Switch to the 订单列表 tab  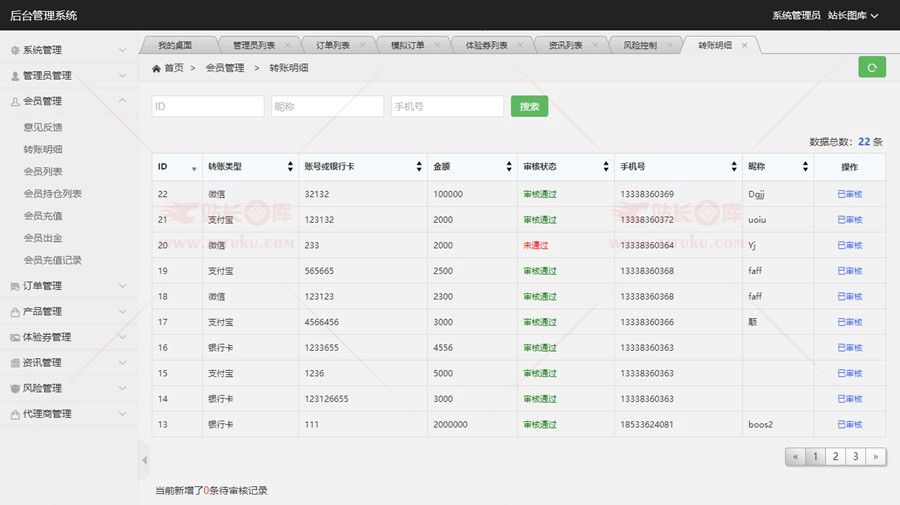pos(333,45)
